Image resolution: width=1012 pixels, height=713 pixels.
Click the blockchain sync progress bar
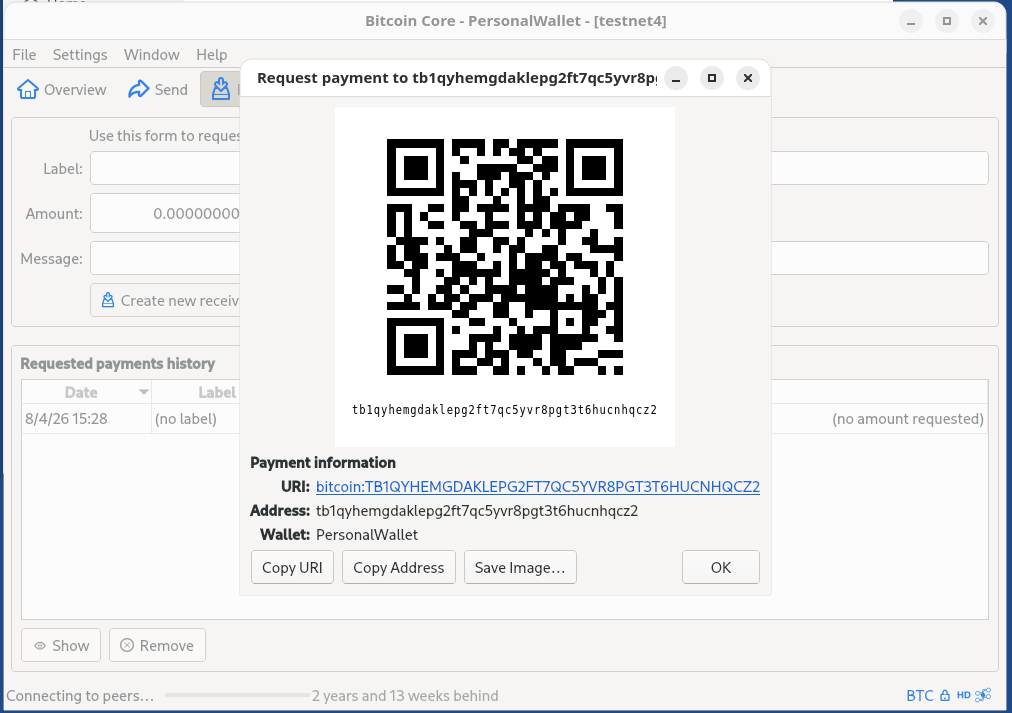click(237, 695)
